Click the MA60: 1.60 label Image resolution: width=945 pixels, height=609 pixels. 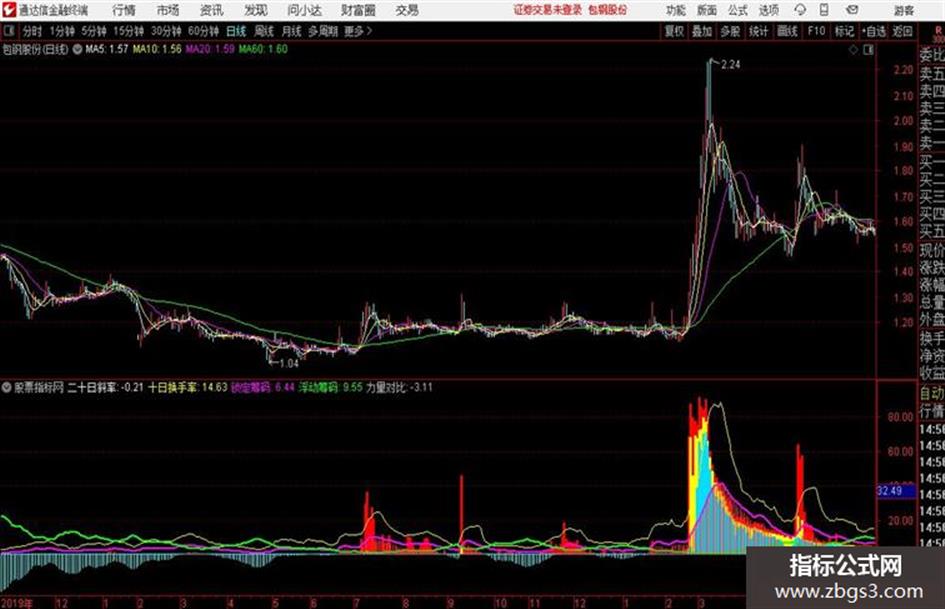pyautogui.click(x=263, y=49)
